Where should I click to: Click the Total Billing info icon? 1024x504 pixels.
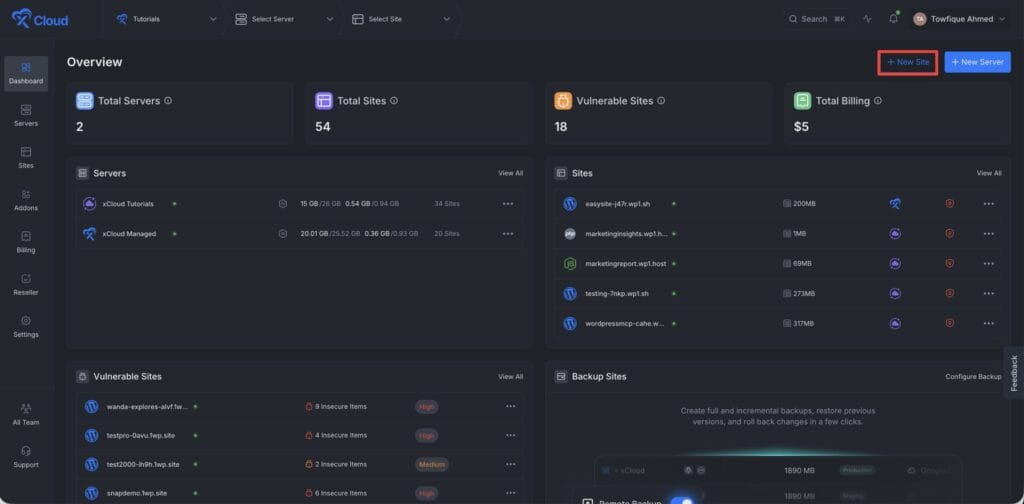point(878,101)
